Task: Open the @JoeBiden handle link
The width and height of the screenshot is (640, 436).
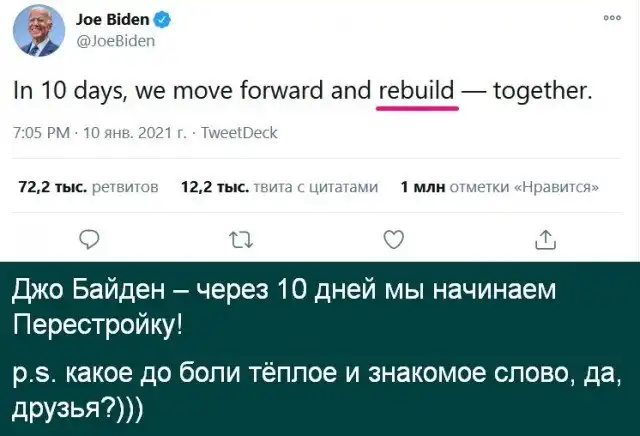Action: click(115, 41)
